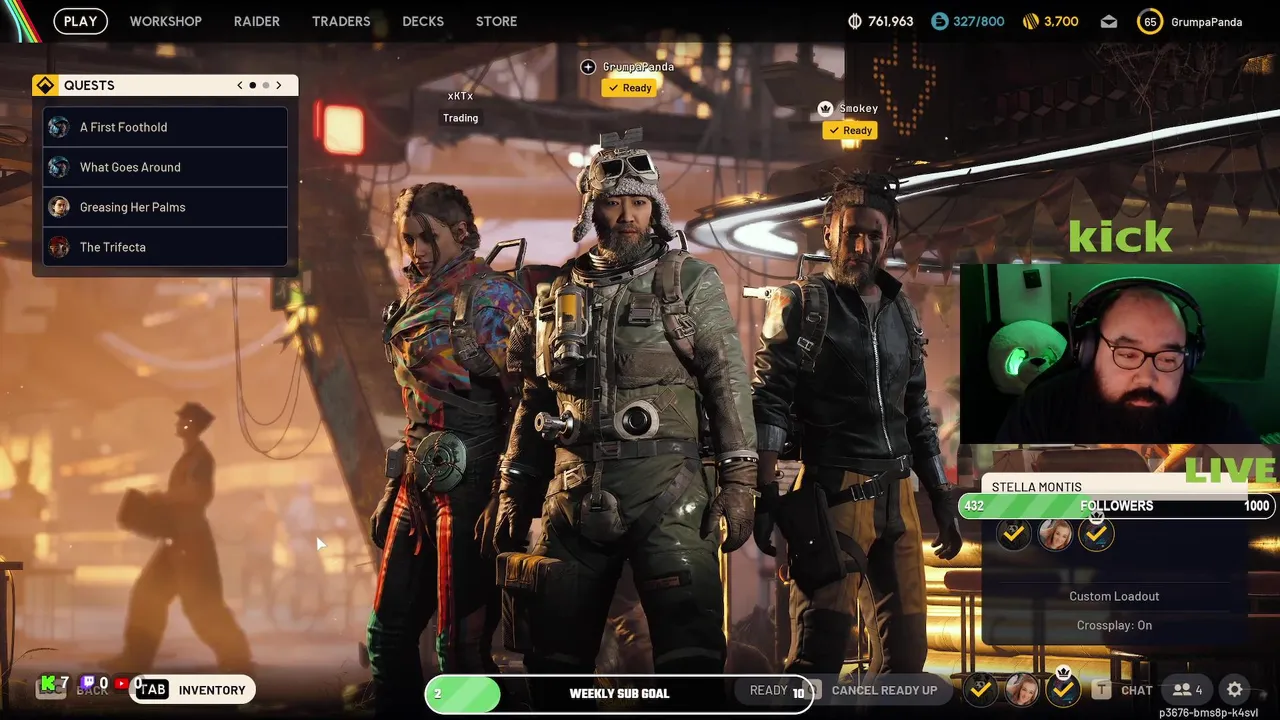Click the Trading status under xKTx

tap(461, 118)
